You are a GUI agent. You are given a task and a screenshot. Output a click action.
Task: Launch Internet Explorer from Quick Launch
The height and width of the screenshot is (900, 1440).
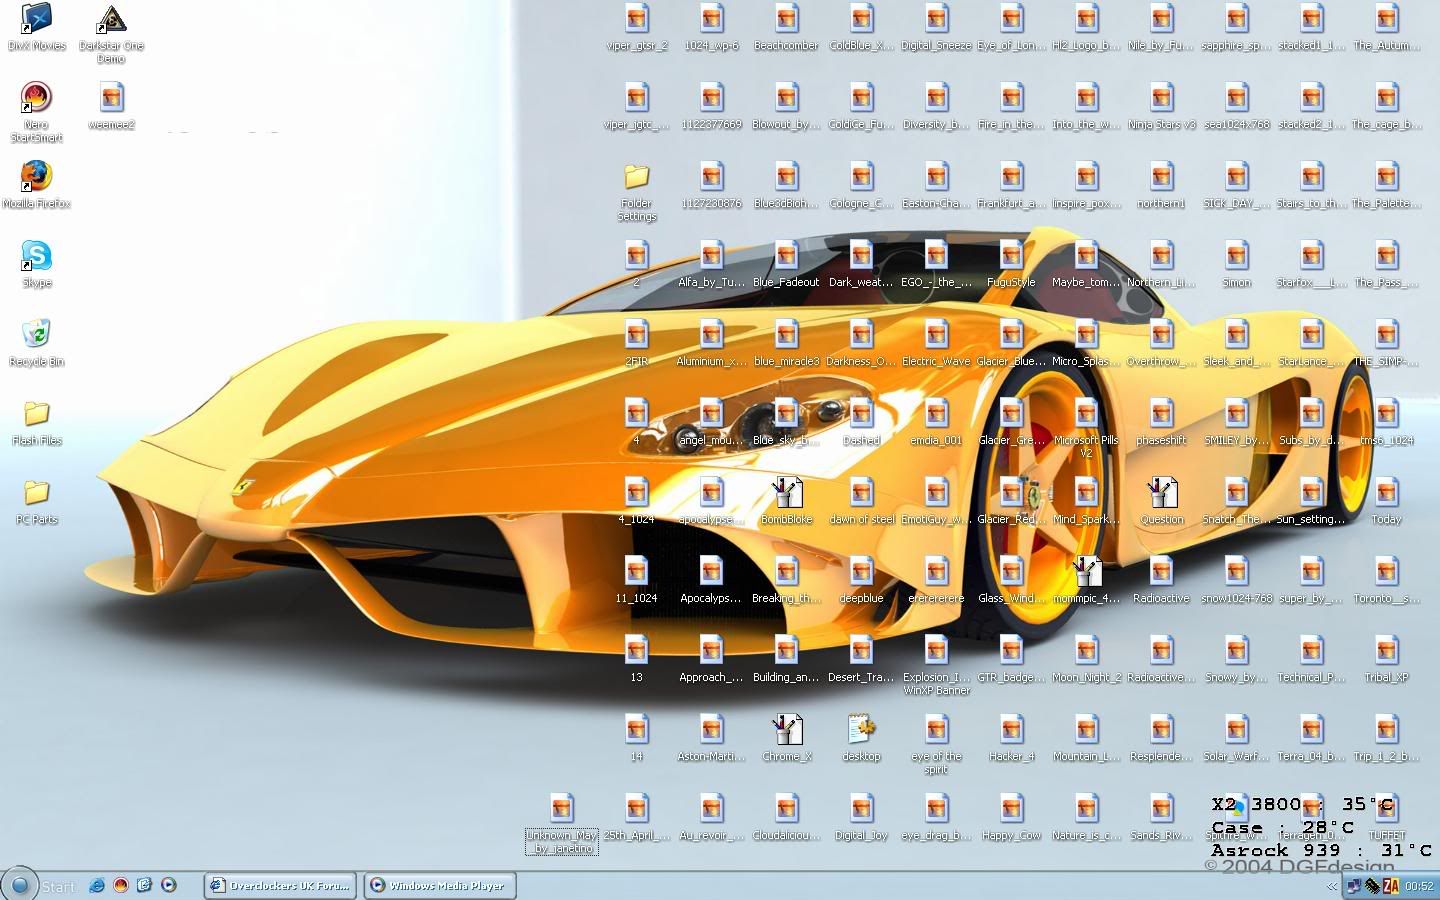point(97,885)
